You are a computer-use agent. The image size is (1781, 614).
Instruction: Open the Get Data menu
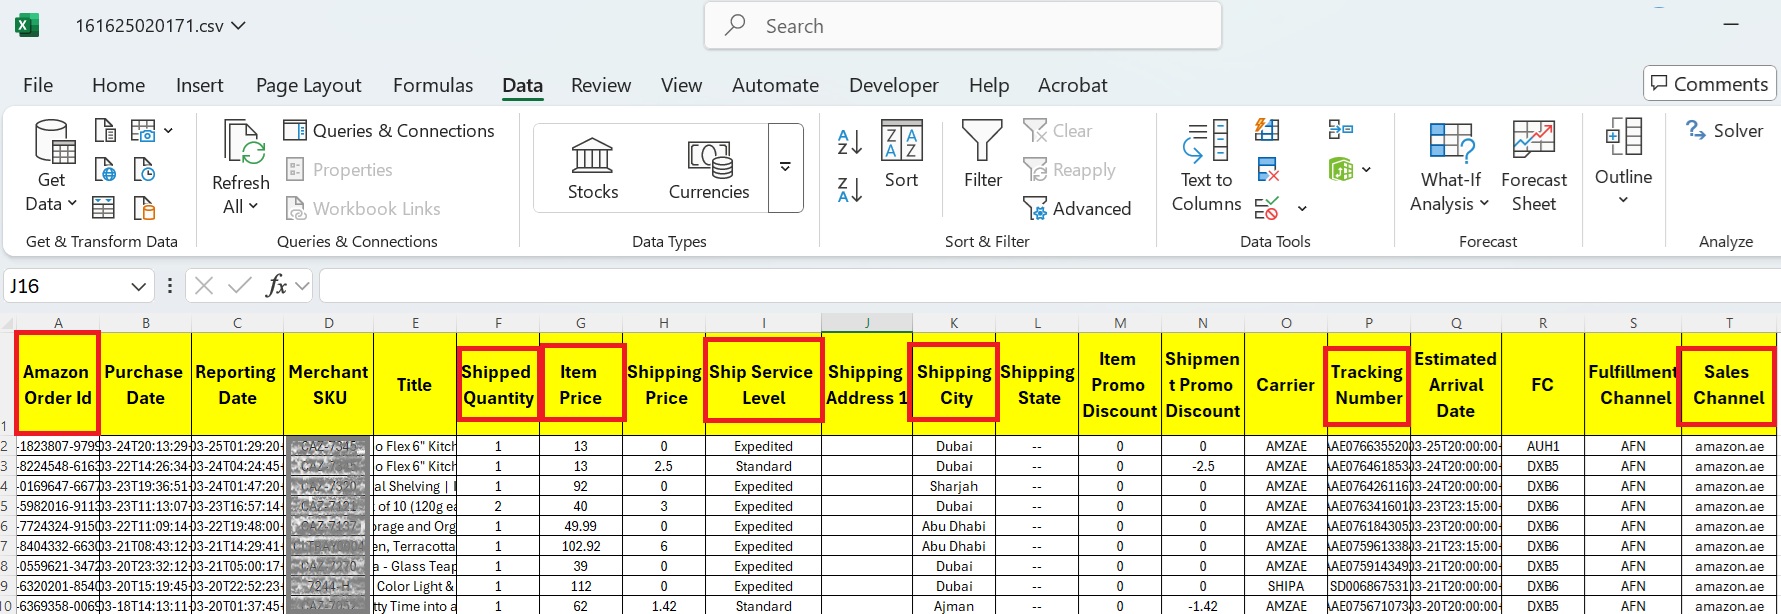coord(51,166)
